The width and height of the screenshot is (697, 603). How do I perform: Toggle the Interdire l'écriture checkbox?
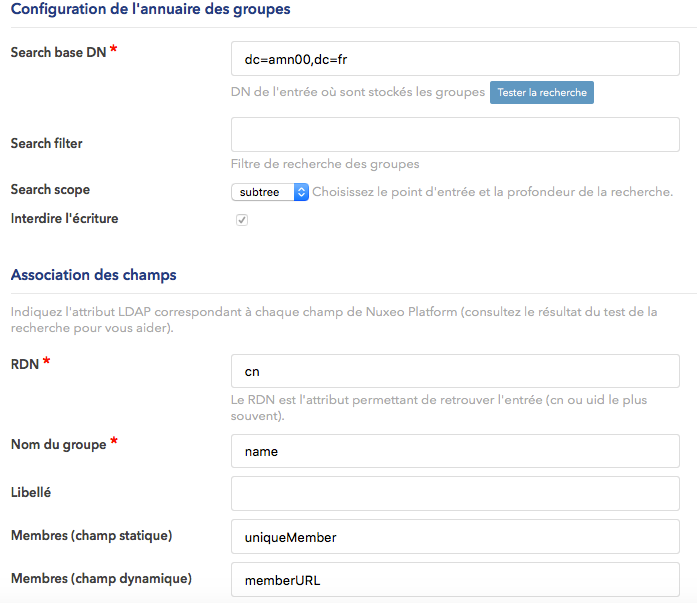pyautogui.click(x=242, y=220)
